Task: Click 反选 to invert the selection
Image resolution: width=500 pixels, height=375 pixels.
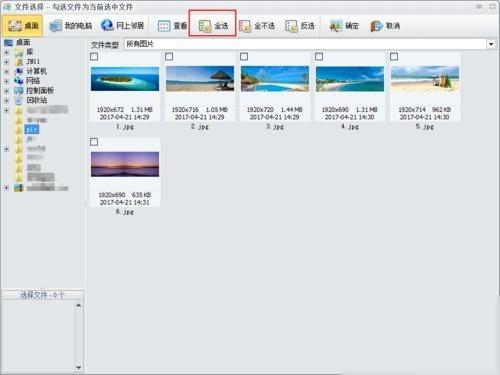Action: [x=300, y=26]
